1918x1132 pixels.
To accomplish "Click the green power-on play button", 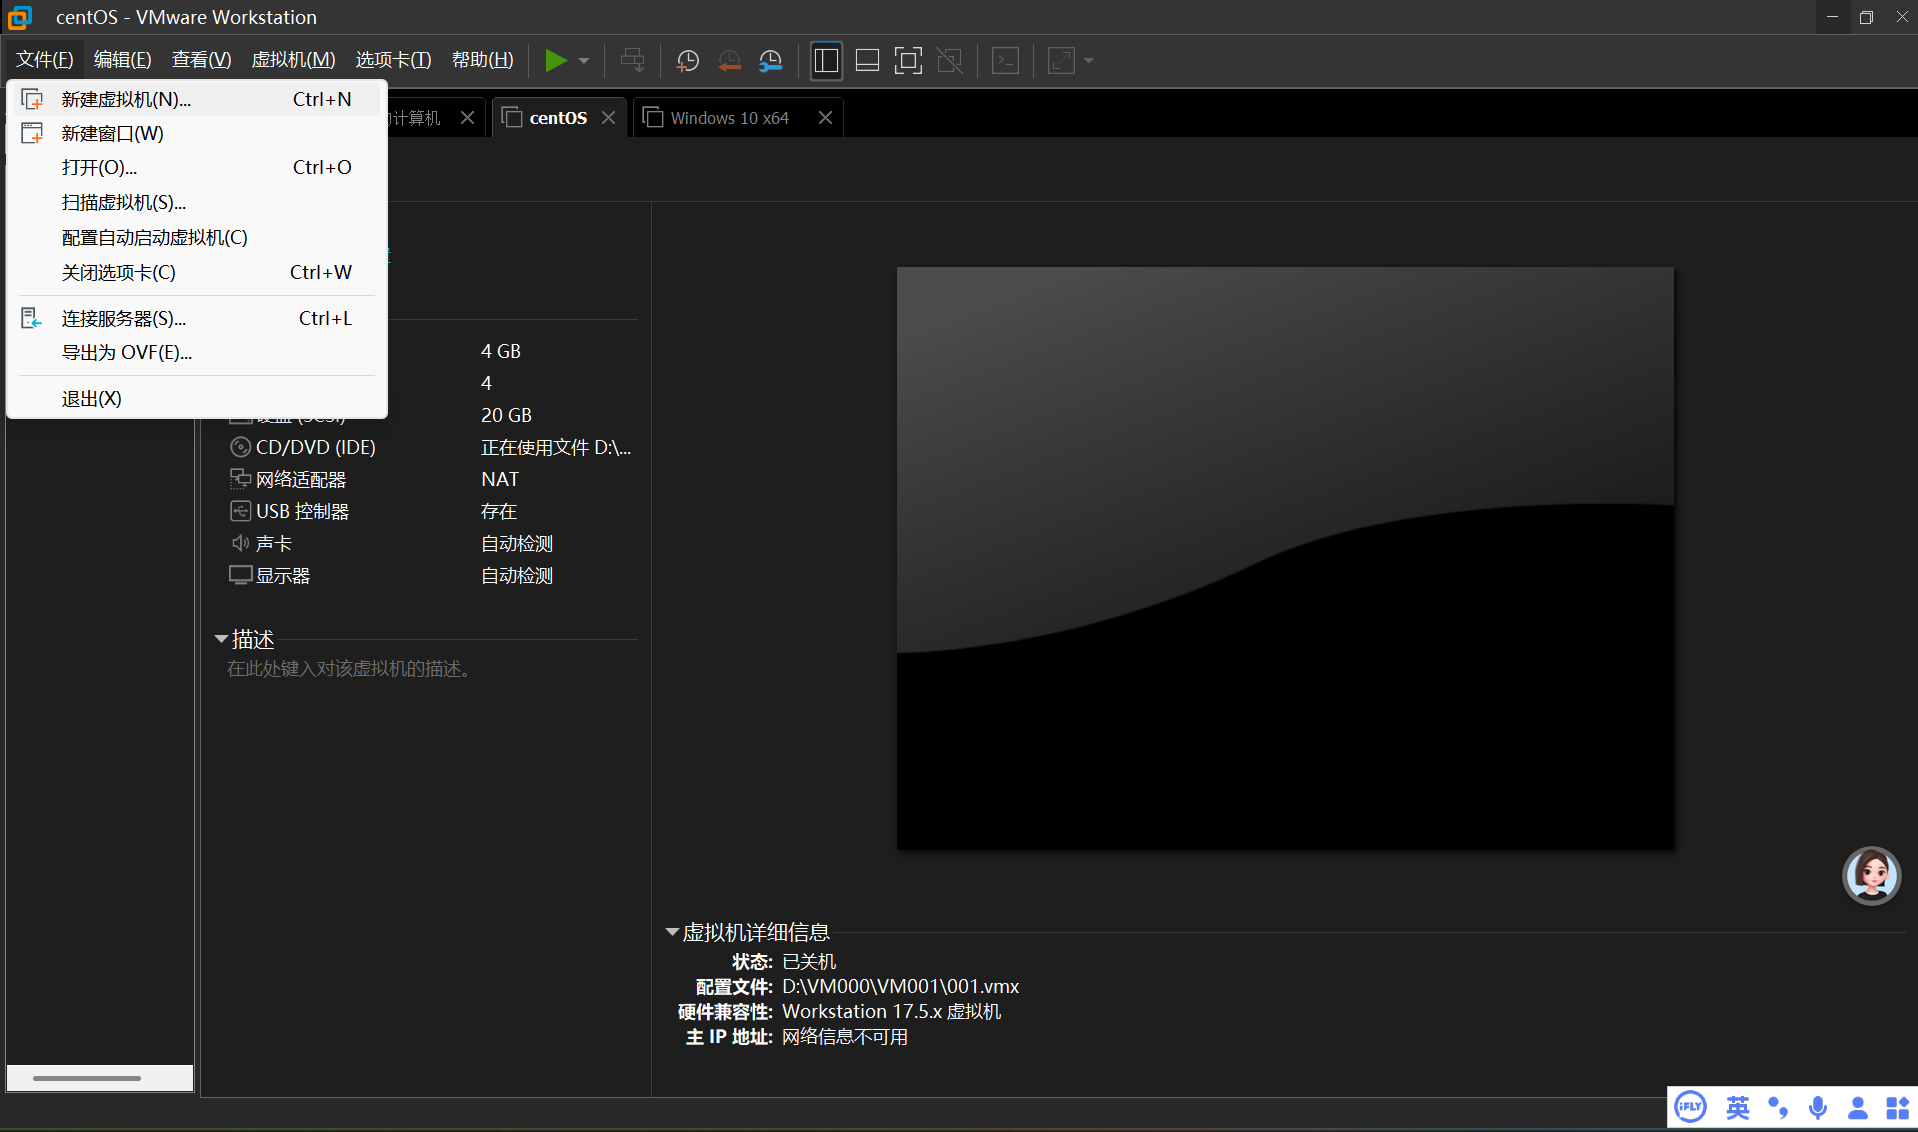I will click(555, 61).
